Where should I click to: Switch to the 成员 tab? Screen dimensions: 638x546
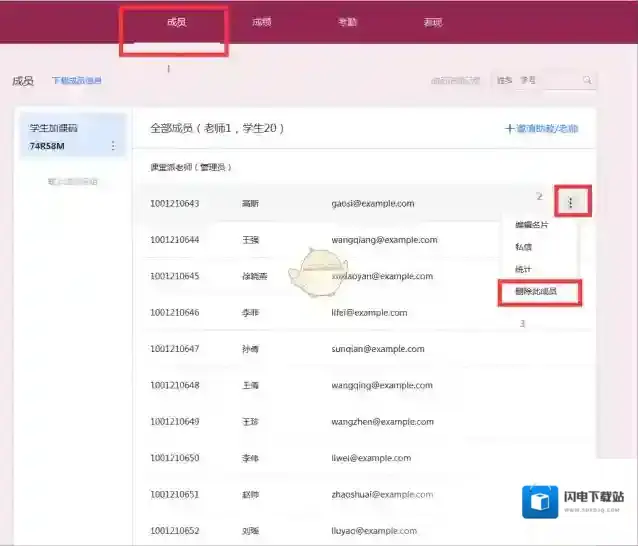(175, 21)
